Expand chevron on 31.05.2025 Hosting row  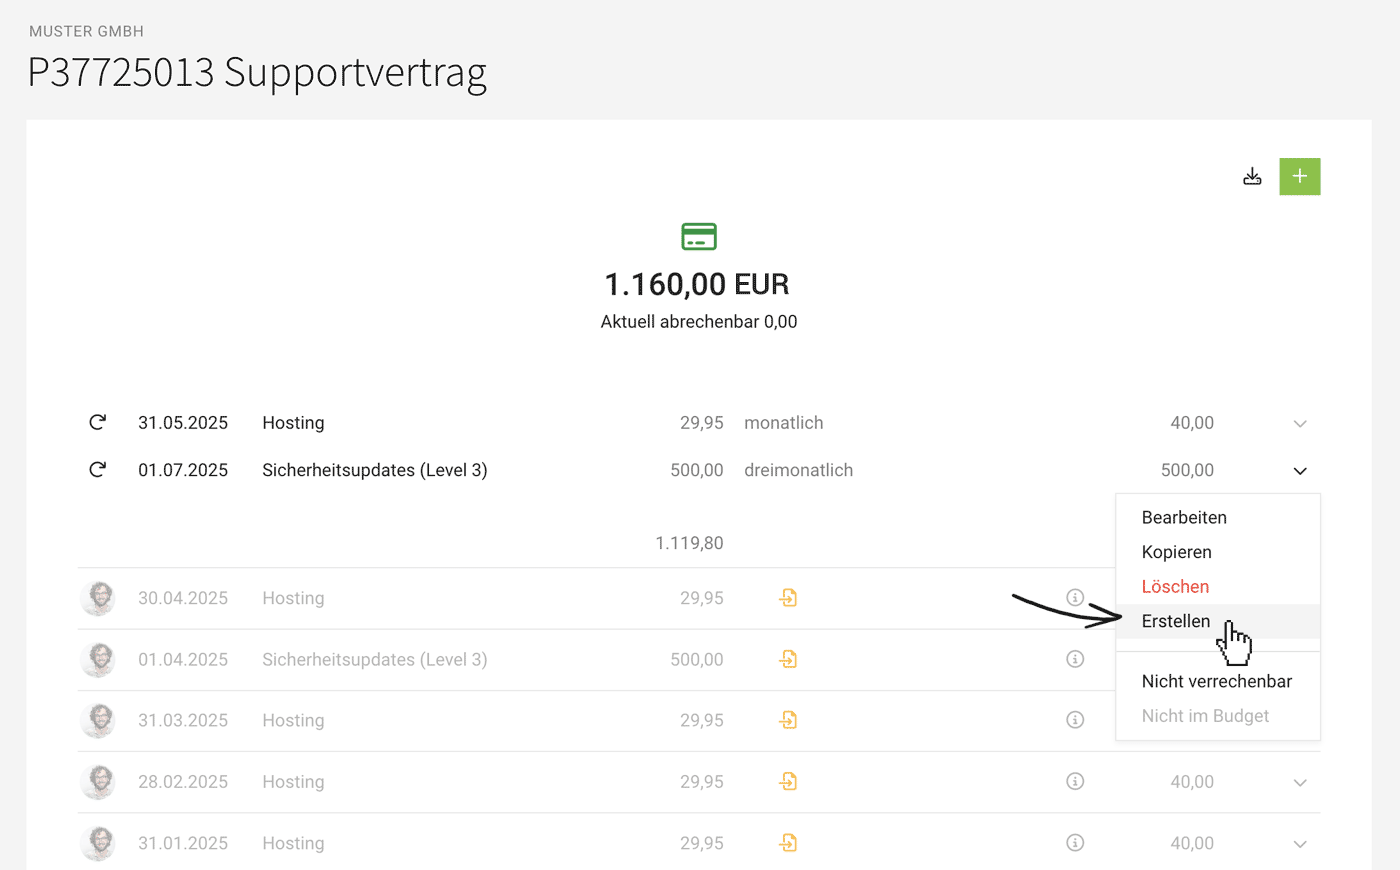(1300, 424)
